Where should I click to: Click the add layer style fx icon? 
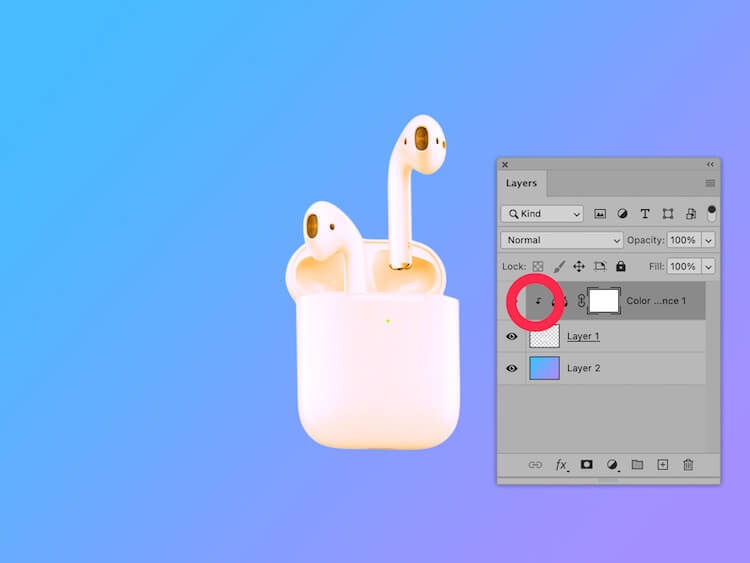[562, 465]
